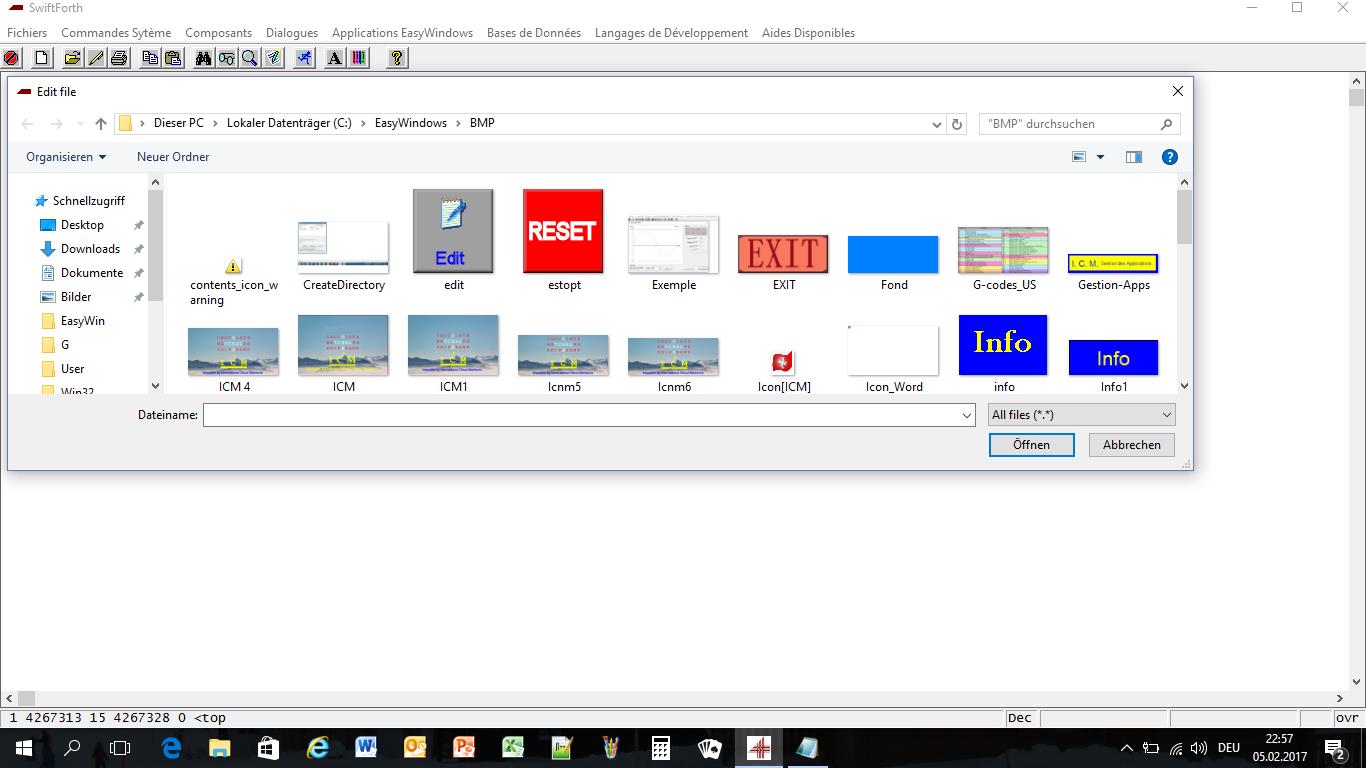
Task: Expand the breadcrumb arrow after Dieser PC
Action: coord(215,124)
